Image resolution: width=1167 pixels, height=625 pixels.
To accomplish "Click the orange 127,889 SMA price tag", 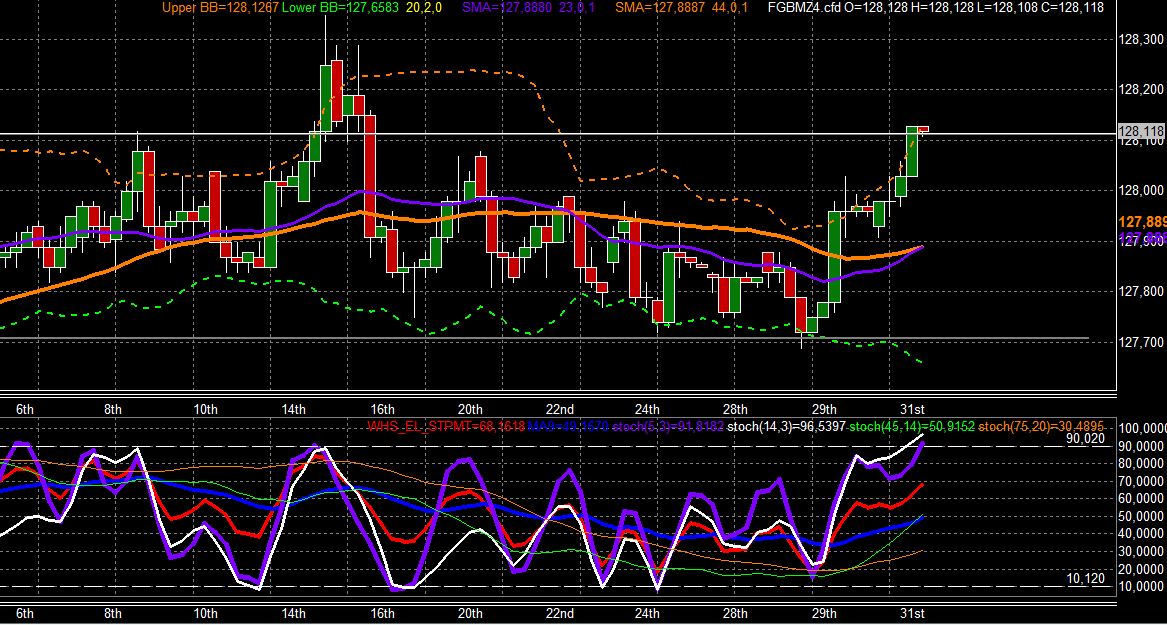I will (1142, 222).
